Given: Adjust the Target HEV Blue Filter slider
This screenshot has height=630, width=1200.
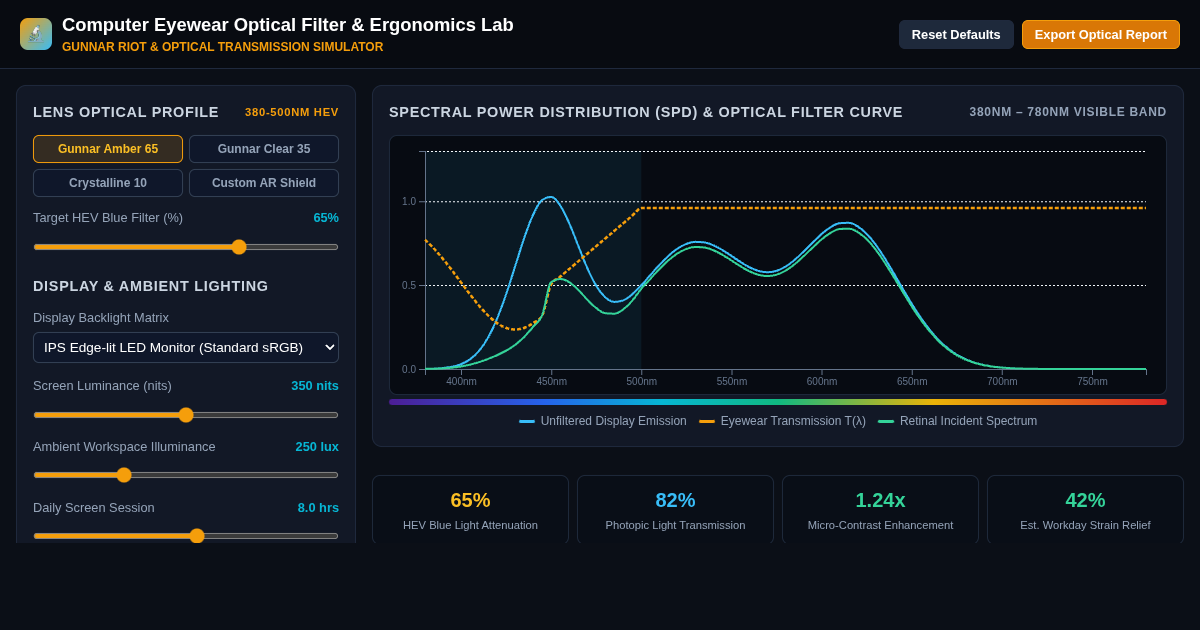Looking at the screenshot, I should [x=186, y=247].
